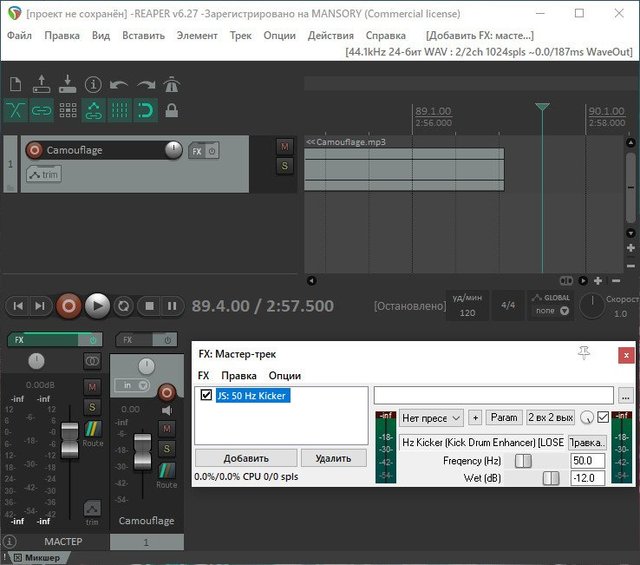Solo the Camouflage track with S button
Screen dimensions: 640x565
(284, 166)
